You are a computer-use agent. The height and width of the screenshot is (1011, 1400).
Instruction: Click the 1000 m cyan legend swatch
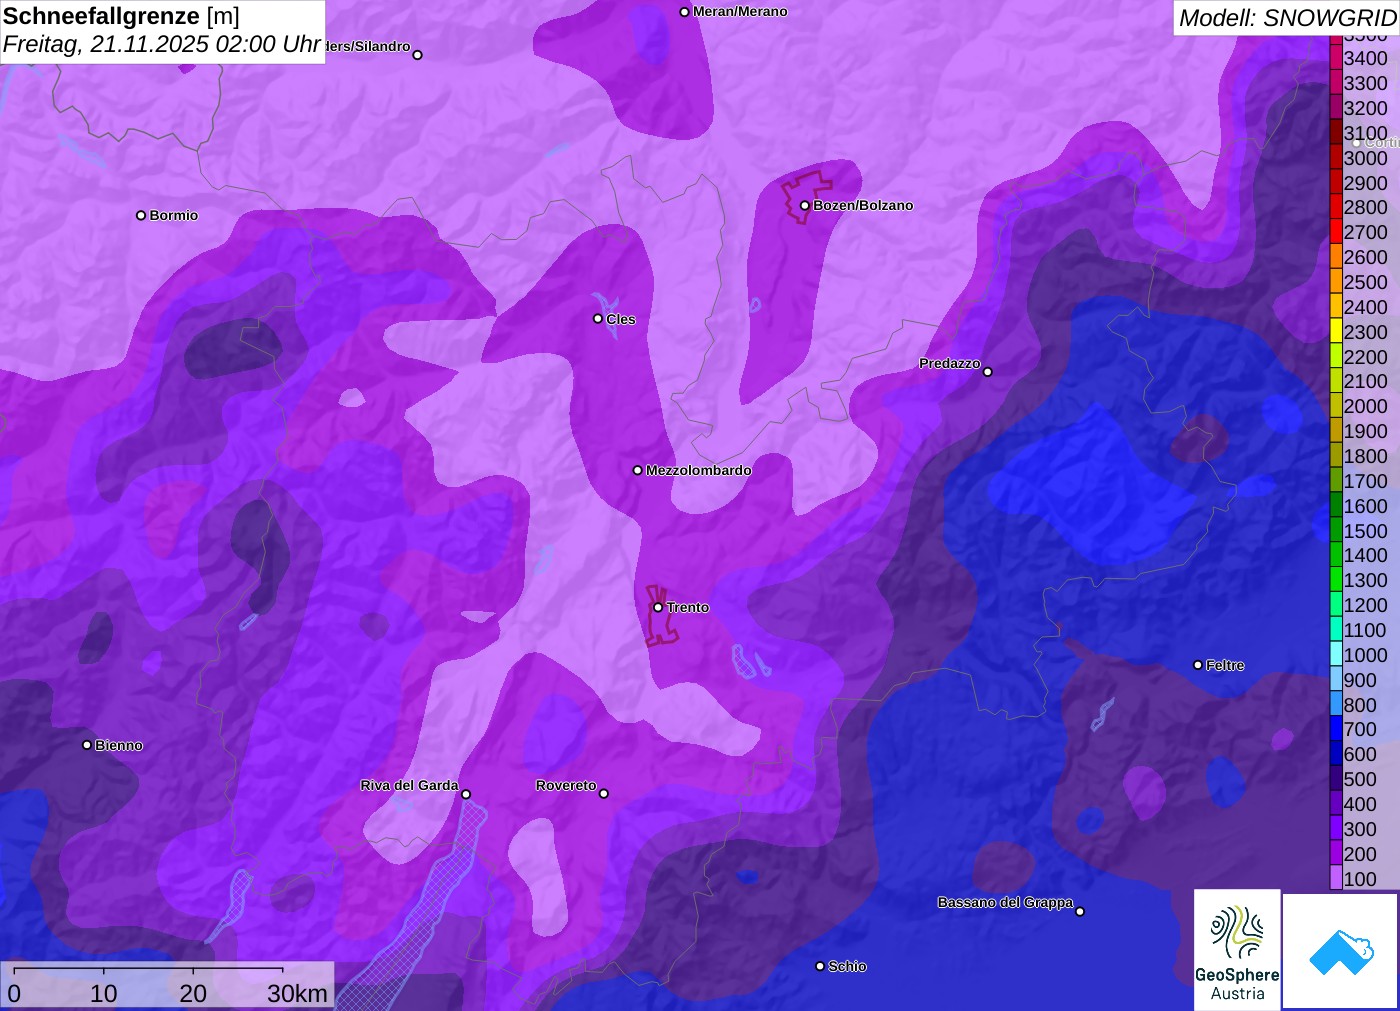(1336, 655)
